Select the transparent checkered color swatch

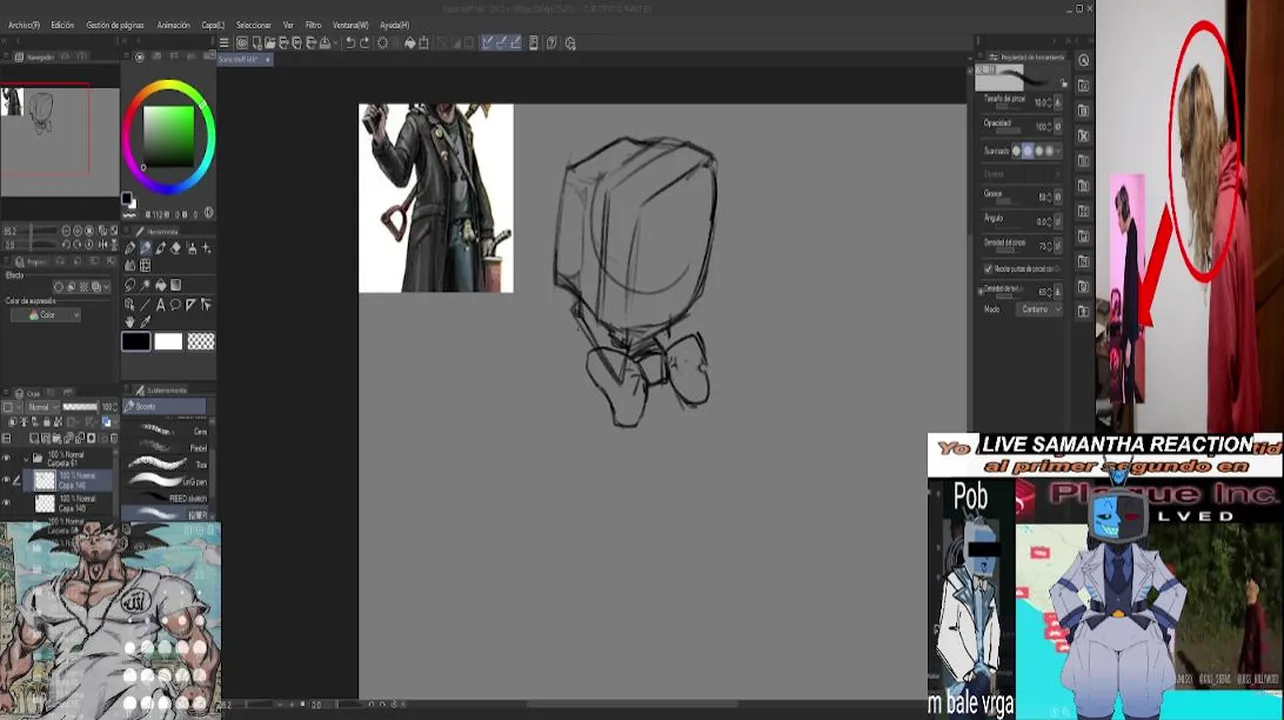[201, 342]
